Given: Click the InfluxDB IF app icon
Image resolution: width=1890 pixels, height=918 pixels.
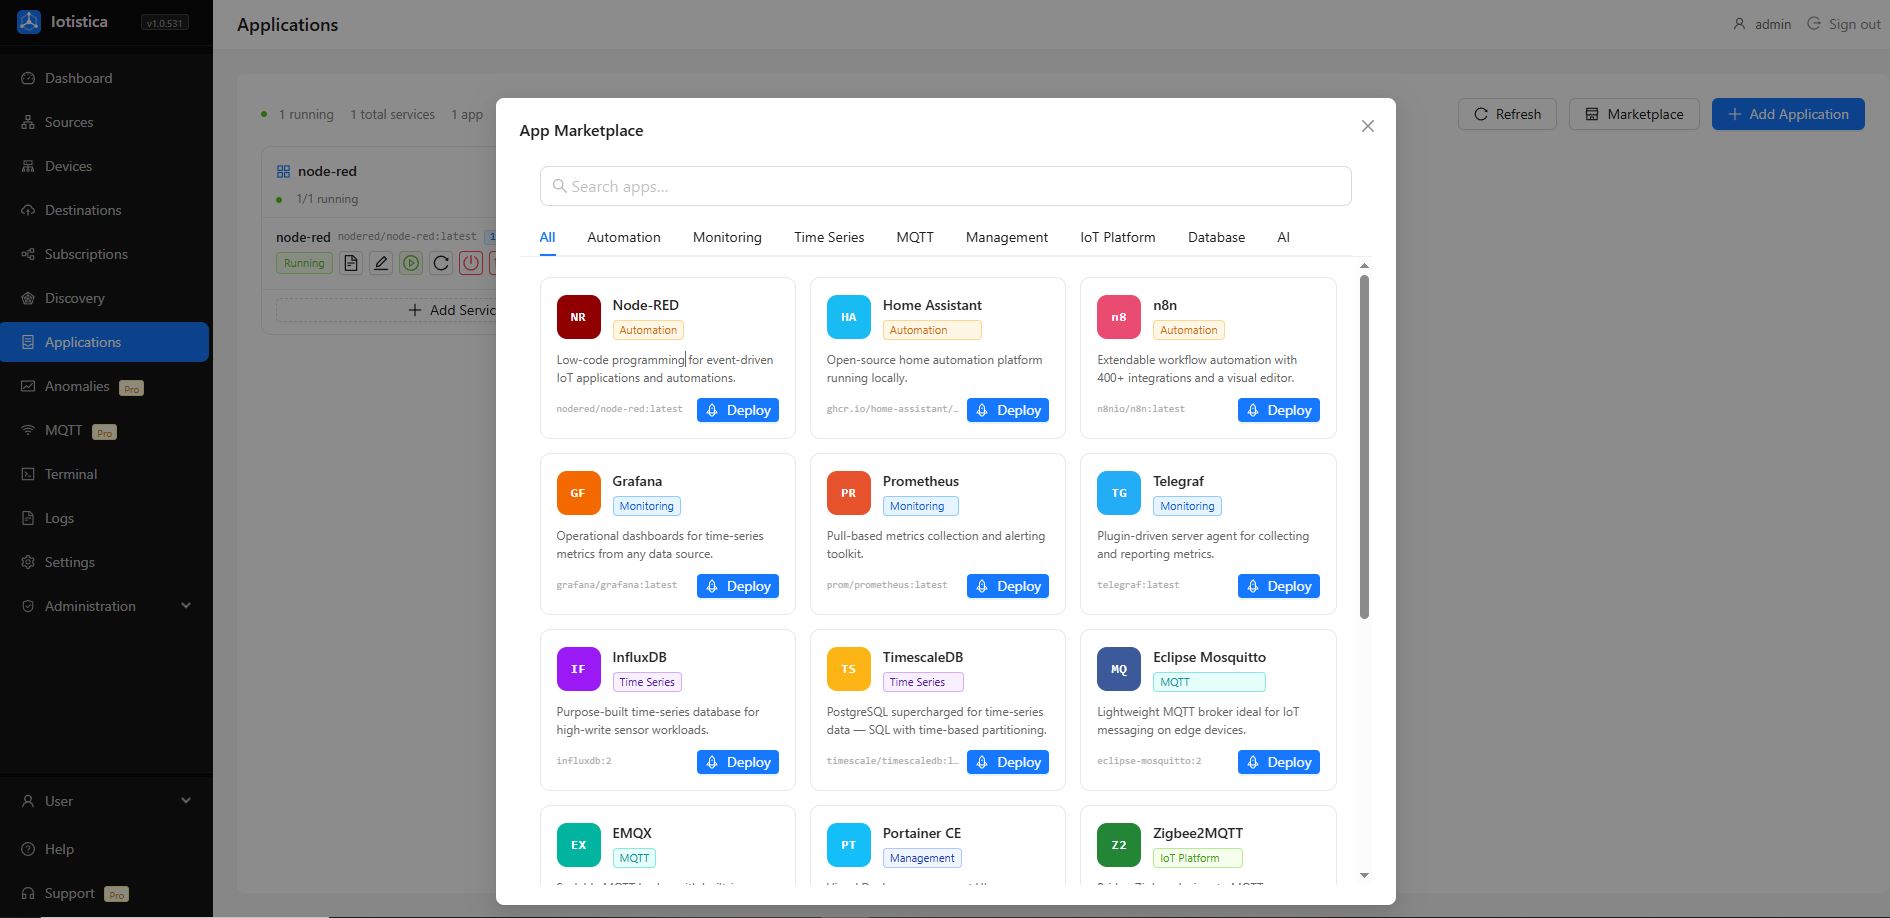Looking at the screenshot, I should (x=578, y=669).
